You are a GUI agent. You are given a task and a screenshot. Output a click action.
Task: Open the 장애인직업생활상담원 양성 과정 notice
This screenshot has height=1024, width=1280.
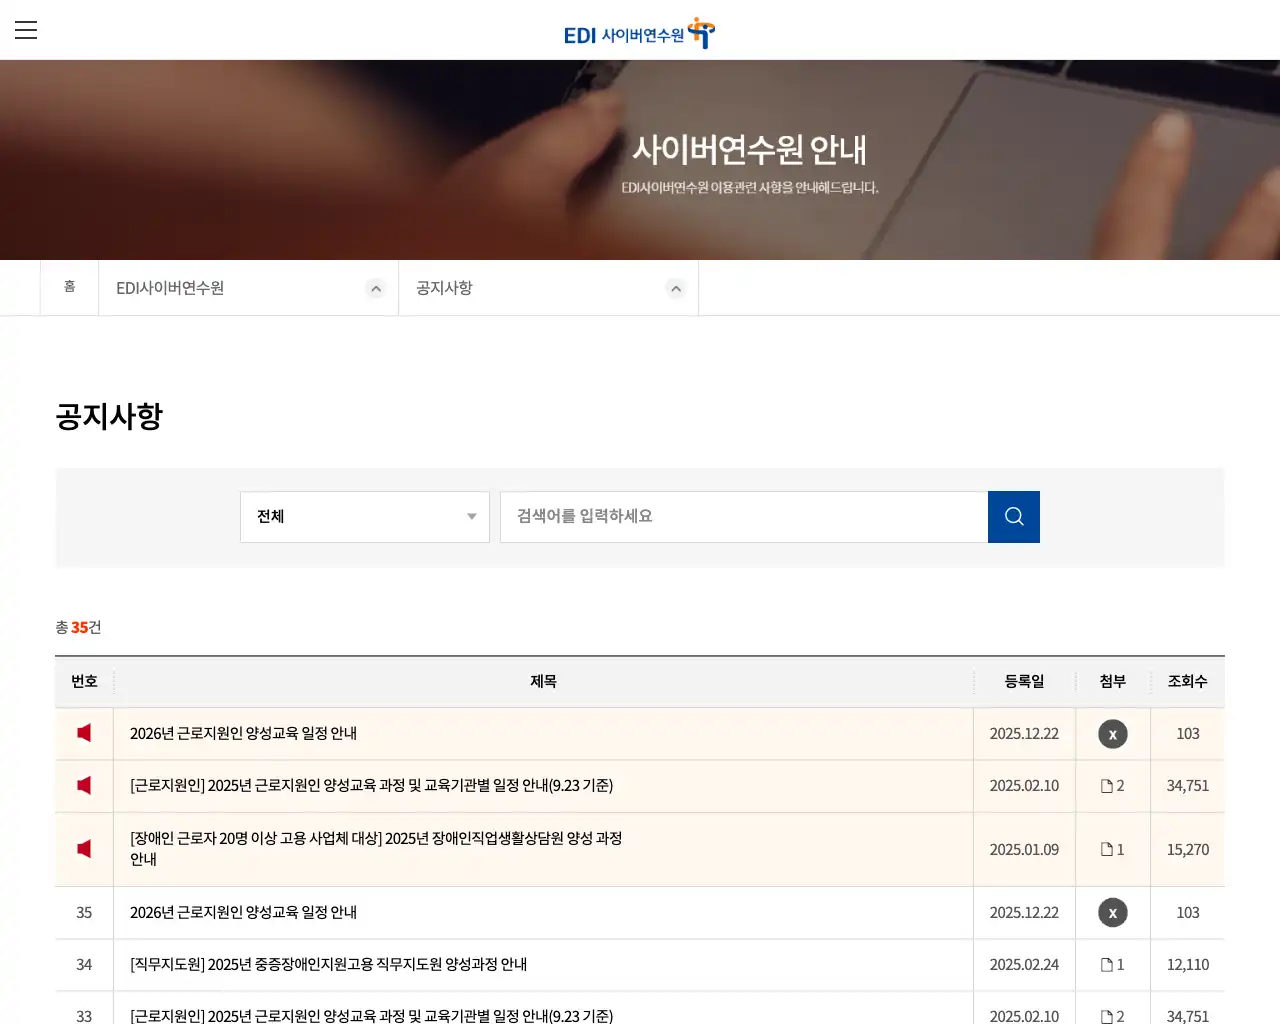tap(376, 849)
